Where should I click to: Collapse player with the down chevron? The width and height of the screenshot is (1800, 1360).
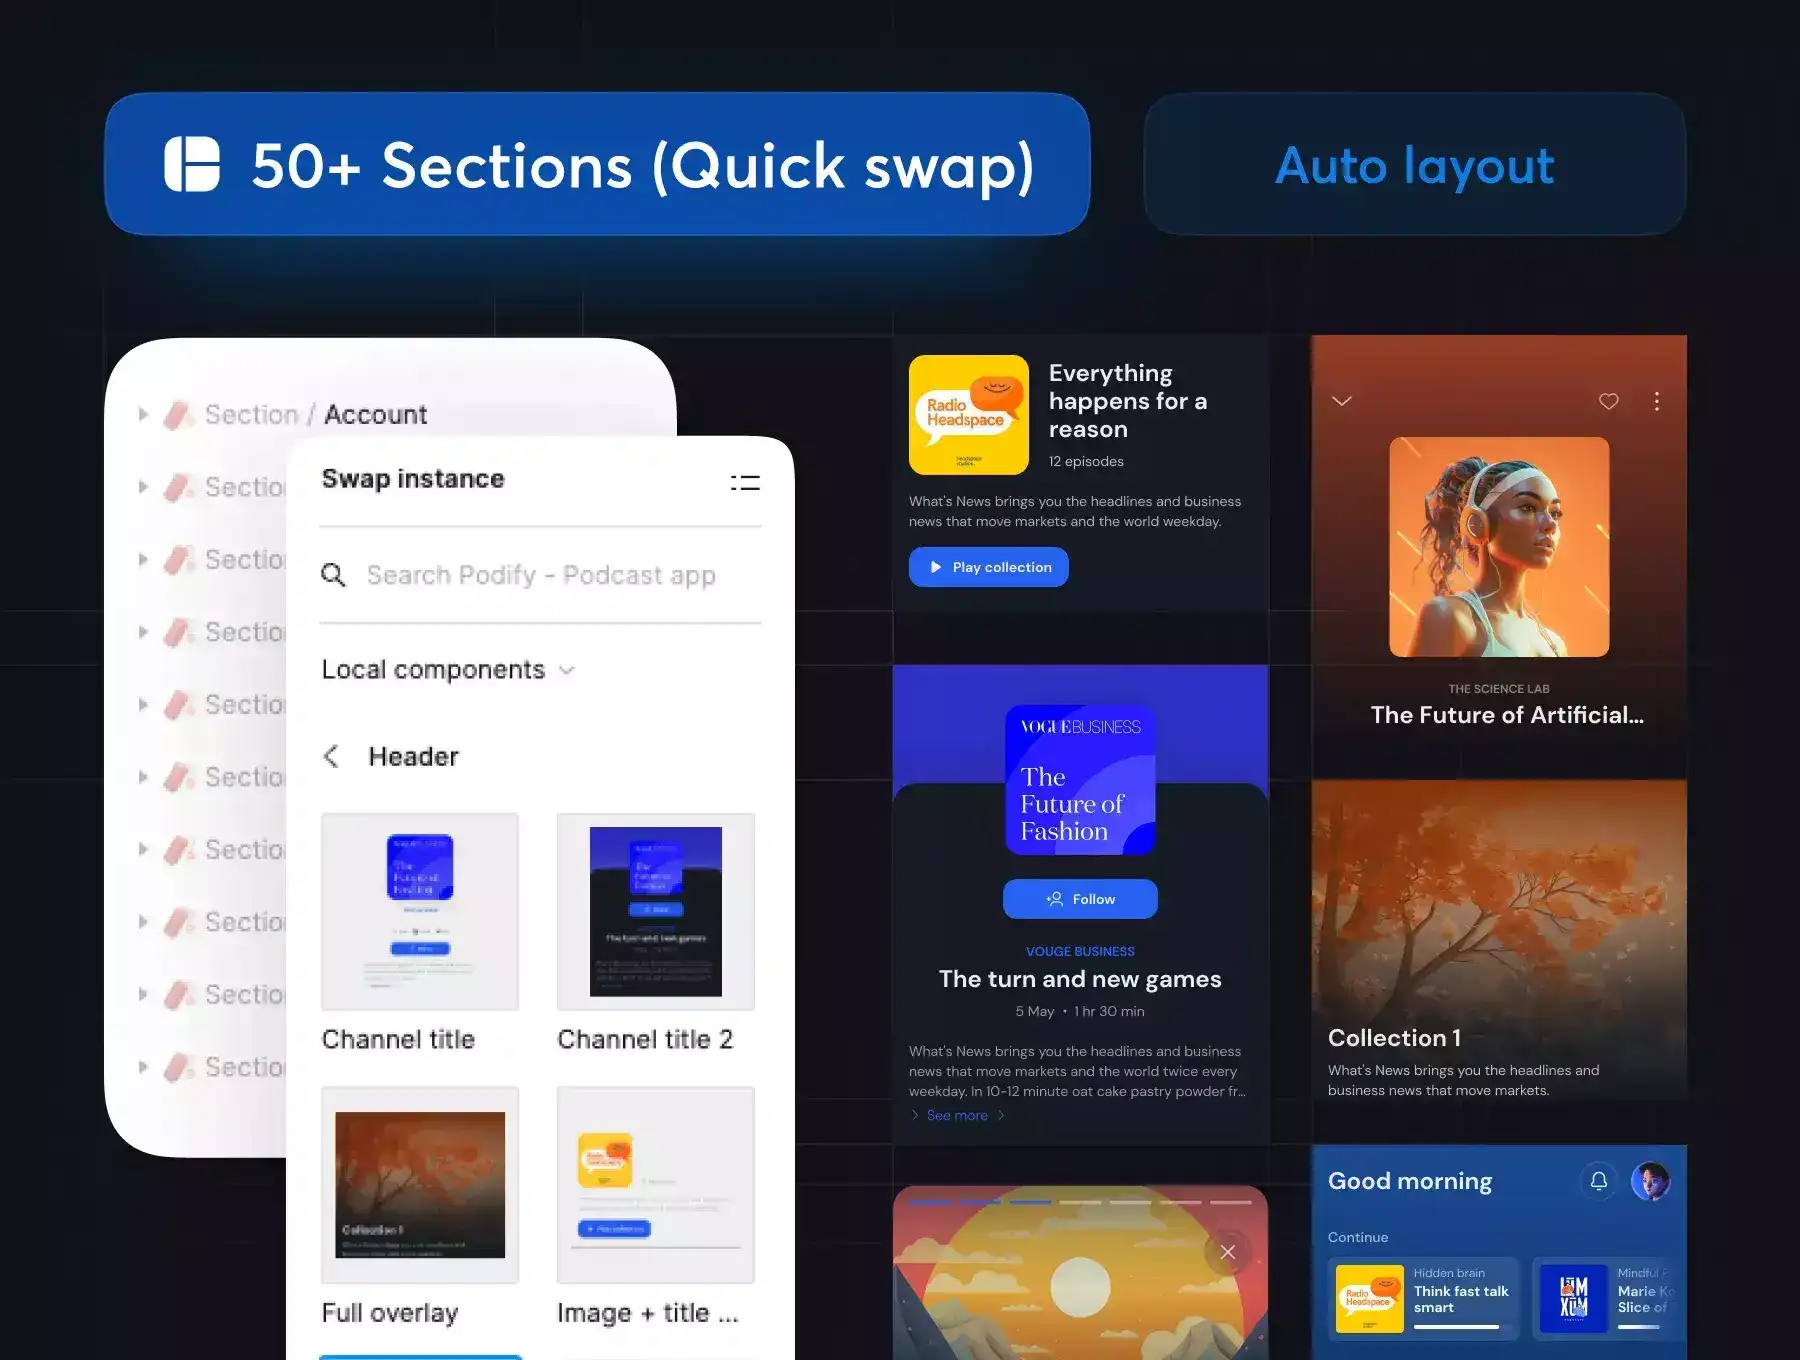(x=1342, y=401)
